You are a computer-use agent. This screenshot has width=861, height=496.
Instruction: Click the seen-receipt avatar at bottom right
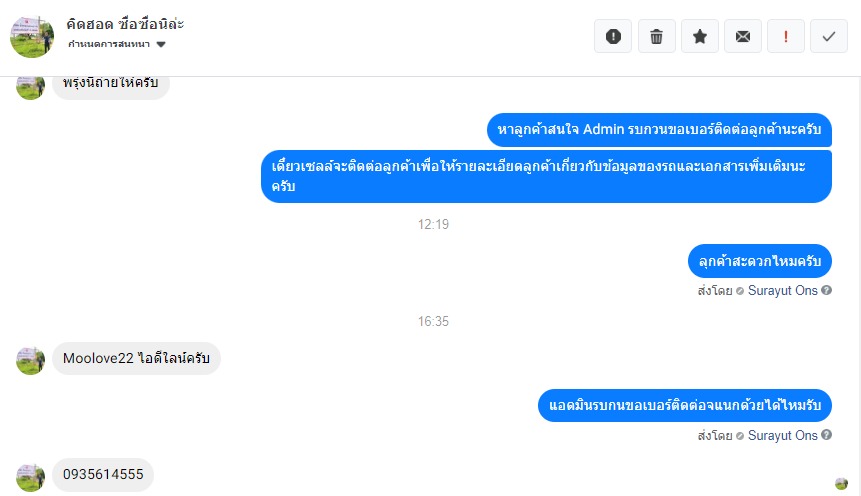click(841, 483)
